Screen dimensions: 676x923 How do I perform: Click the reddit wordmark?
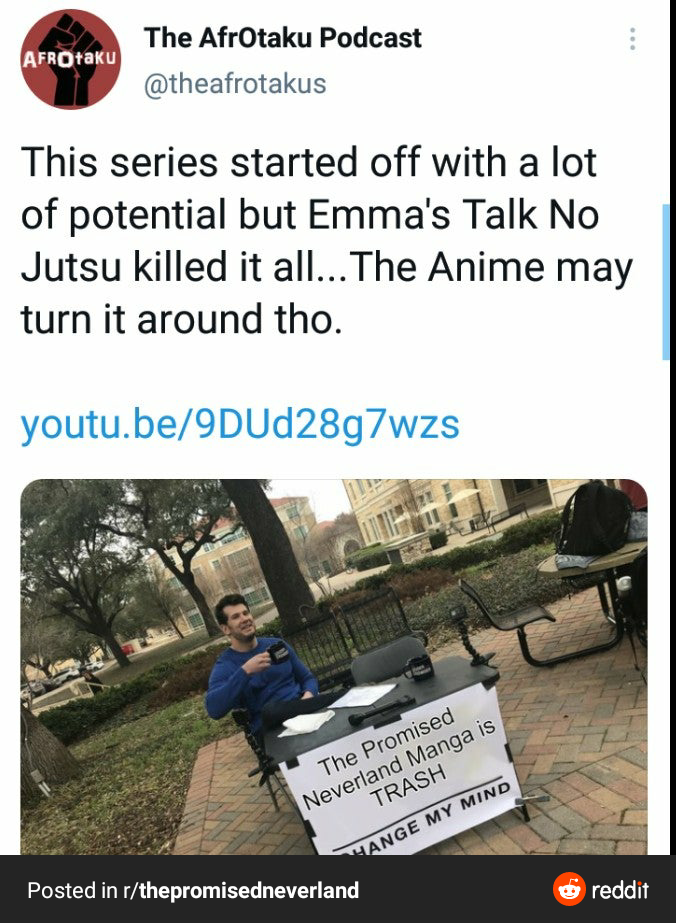point(619,889)
